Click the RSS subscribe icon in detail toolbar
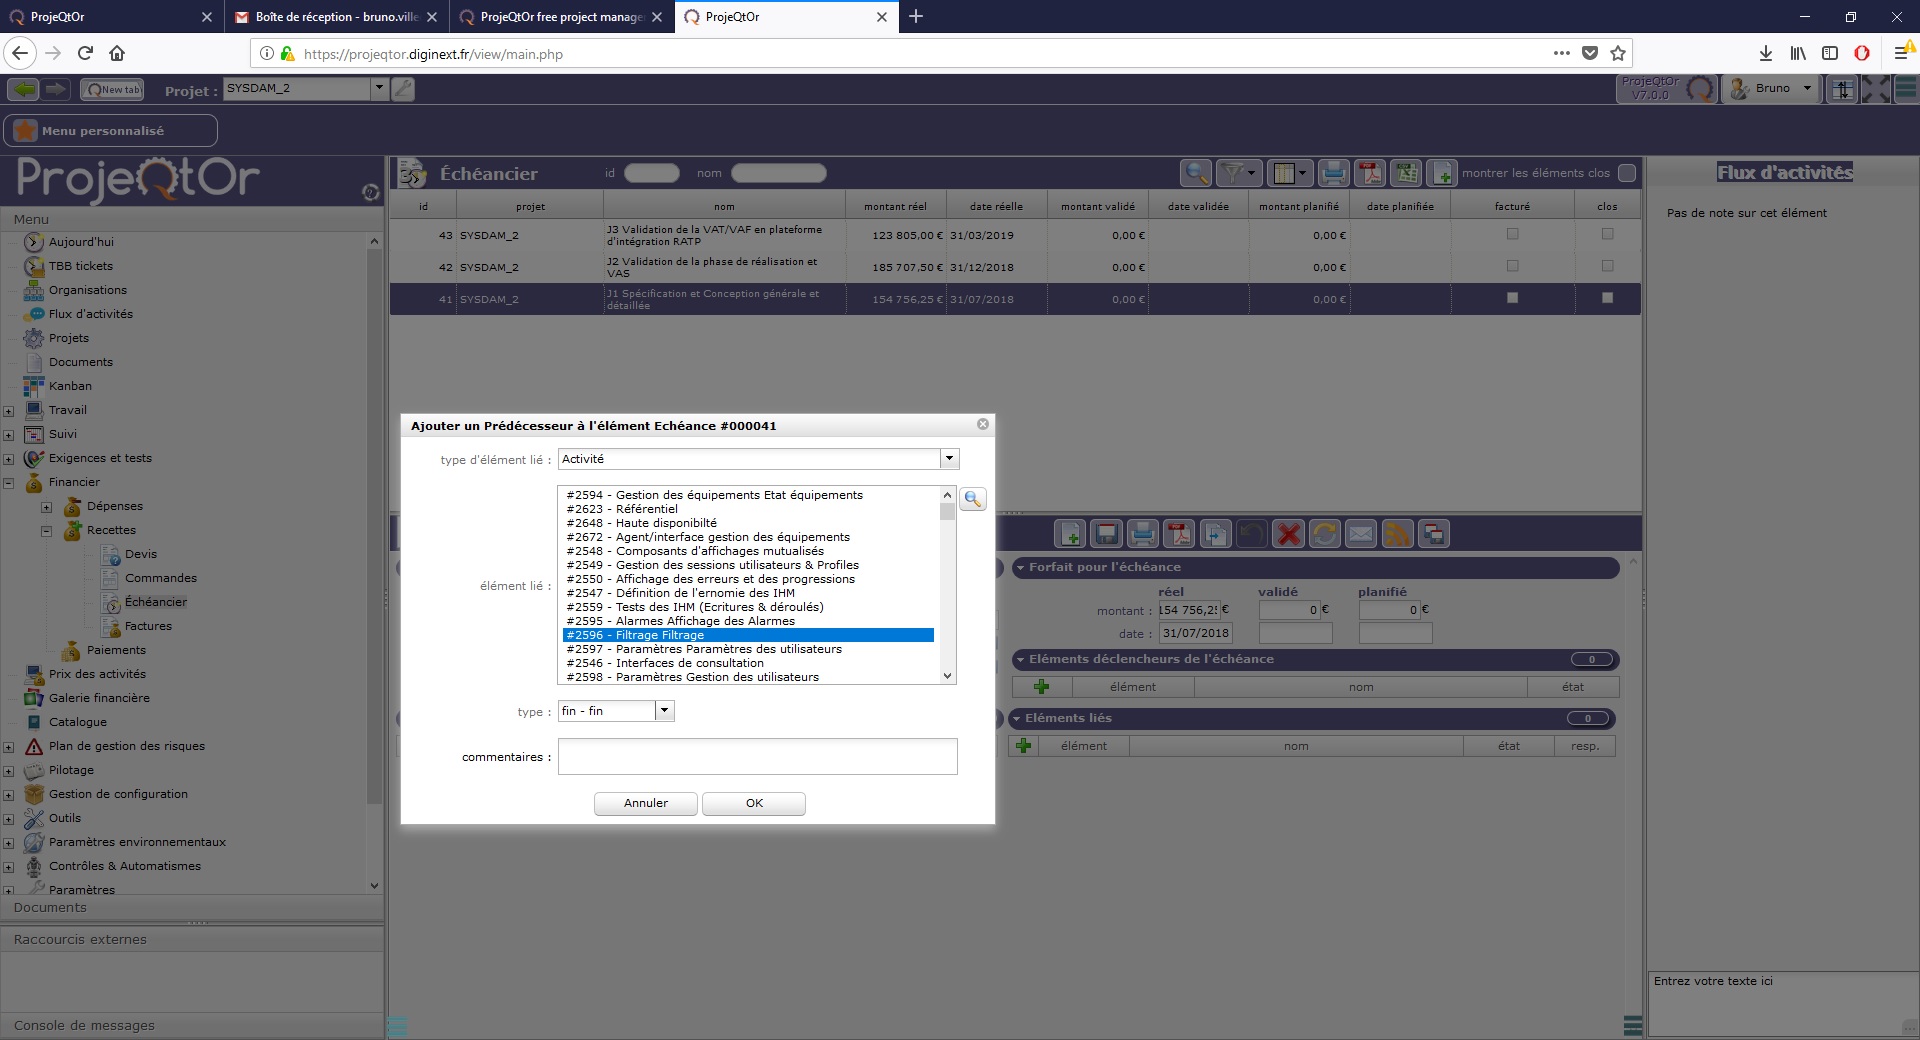 click(x=1397, y=534)
